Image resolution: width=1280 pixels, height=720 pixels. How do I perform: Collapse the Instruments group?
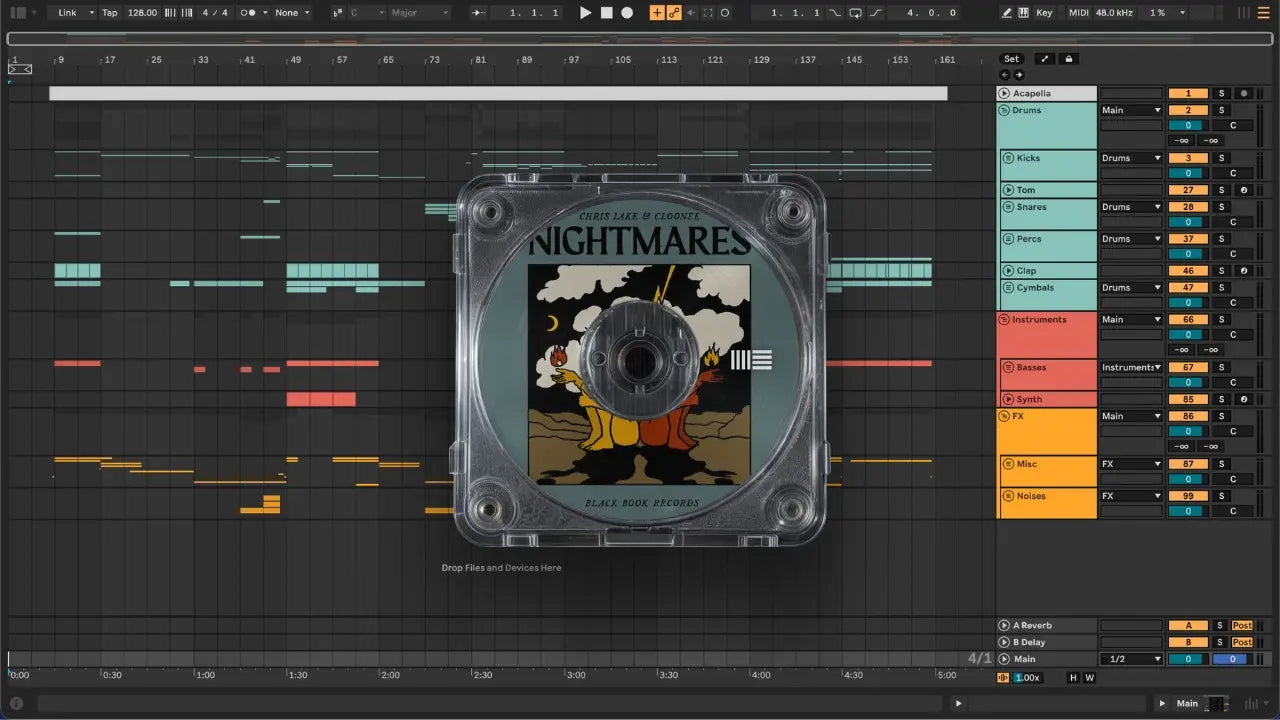[1004, 320]
